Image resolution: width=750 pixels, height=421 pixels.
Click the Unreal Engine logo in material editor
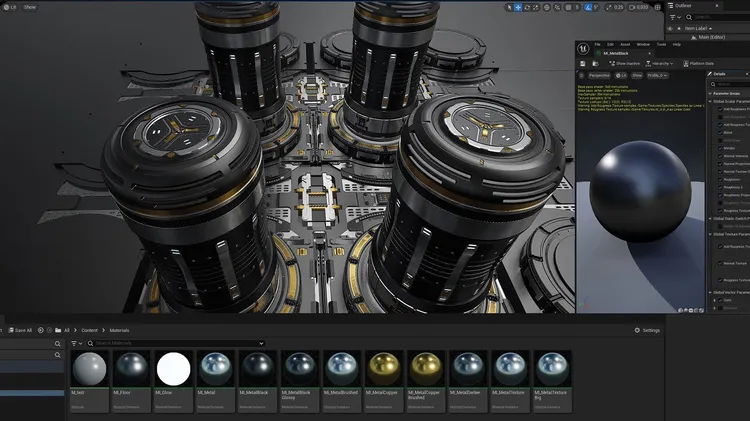(x=583, y=48)
